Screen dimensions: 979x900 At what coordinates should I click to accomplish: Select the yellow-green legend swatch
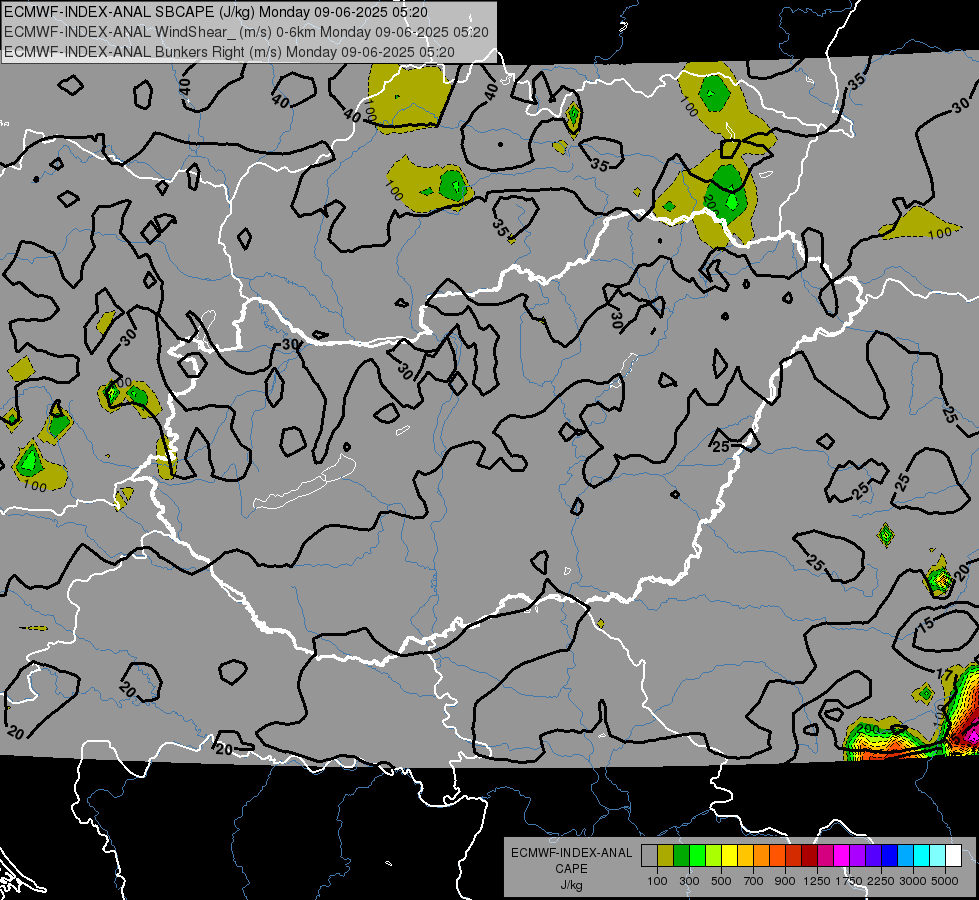pyautogui.click(x=713, y=856)
